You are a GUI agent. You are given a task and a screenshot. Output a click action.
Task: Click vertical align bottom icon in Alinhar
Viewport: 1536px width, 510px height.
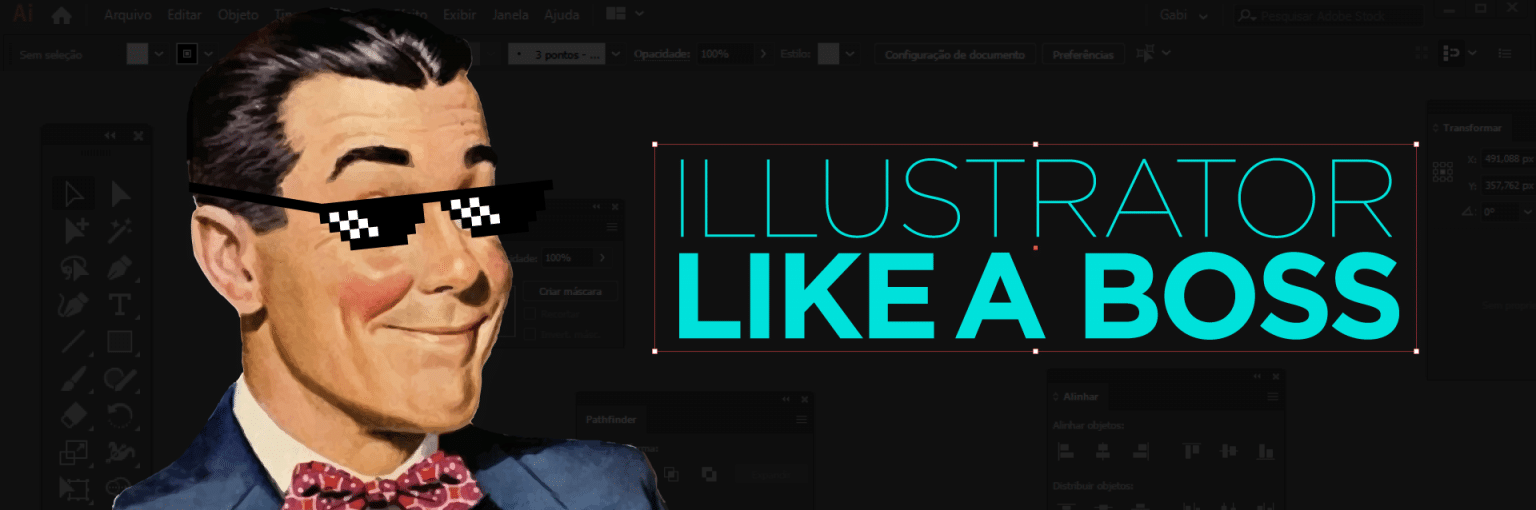[1266, 452]
